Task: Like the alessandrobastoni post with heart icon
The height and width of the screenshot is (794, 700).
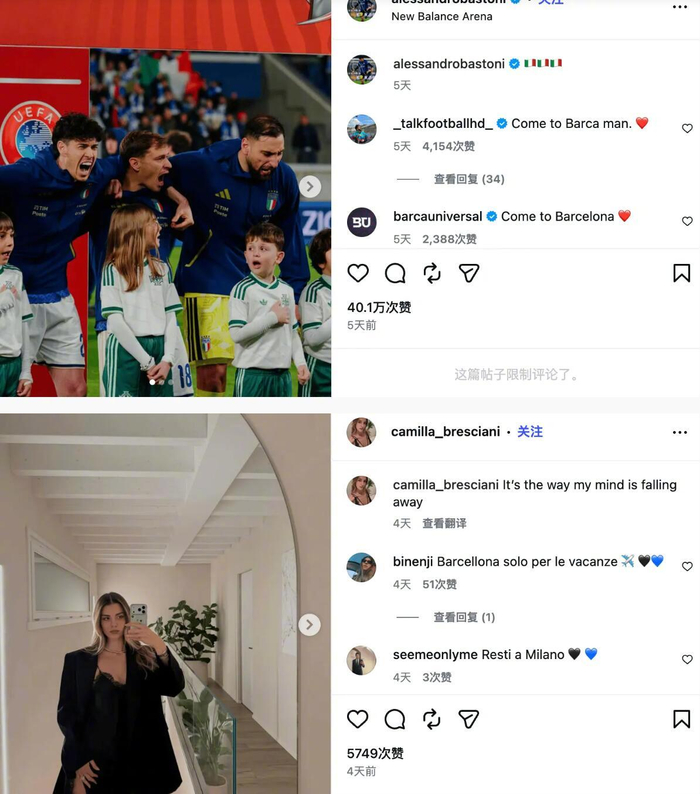Action: tap(358, 273)
